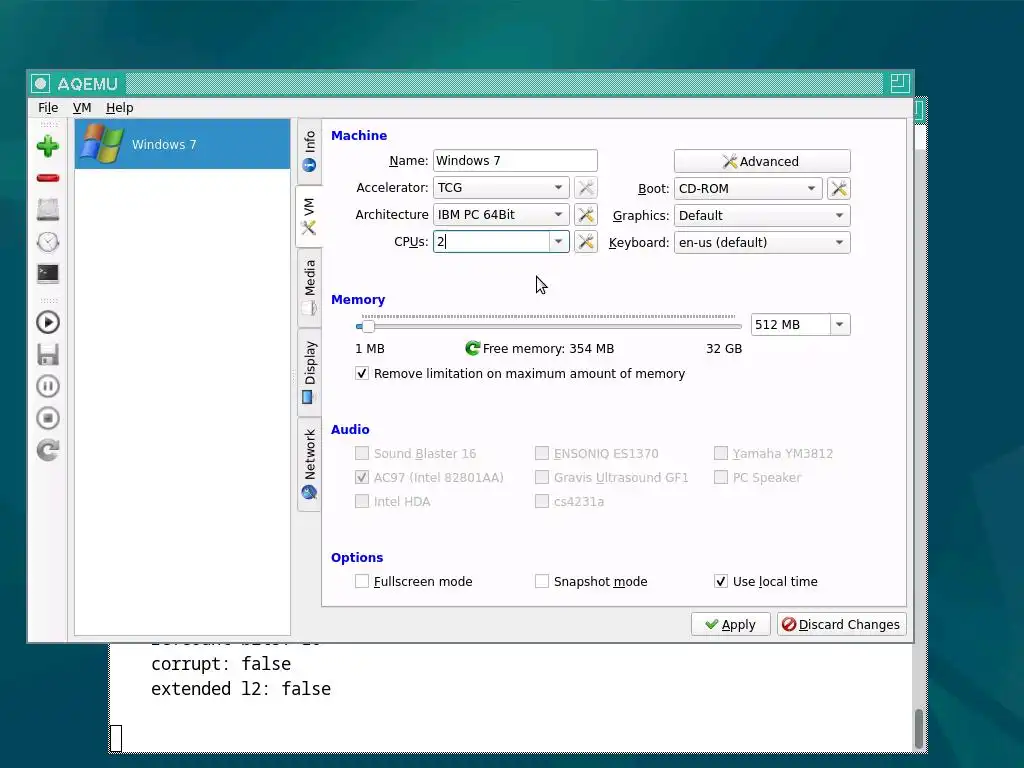Screen dimensions: 1024x768
Task: Open the Help menu
Action: [x=120, y=108]
